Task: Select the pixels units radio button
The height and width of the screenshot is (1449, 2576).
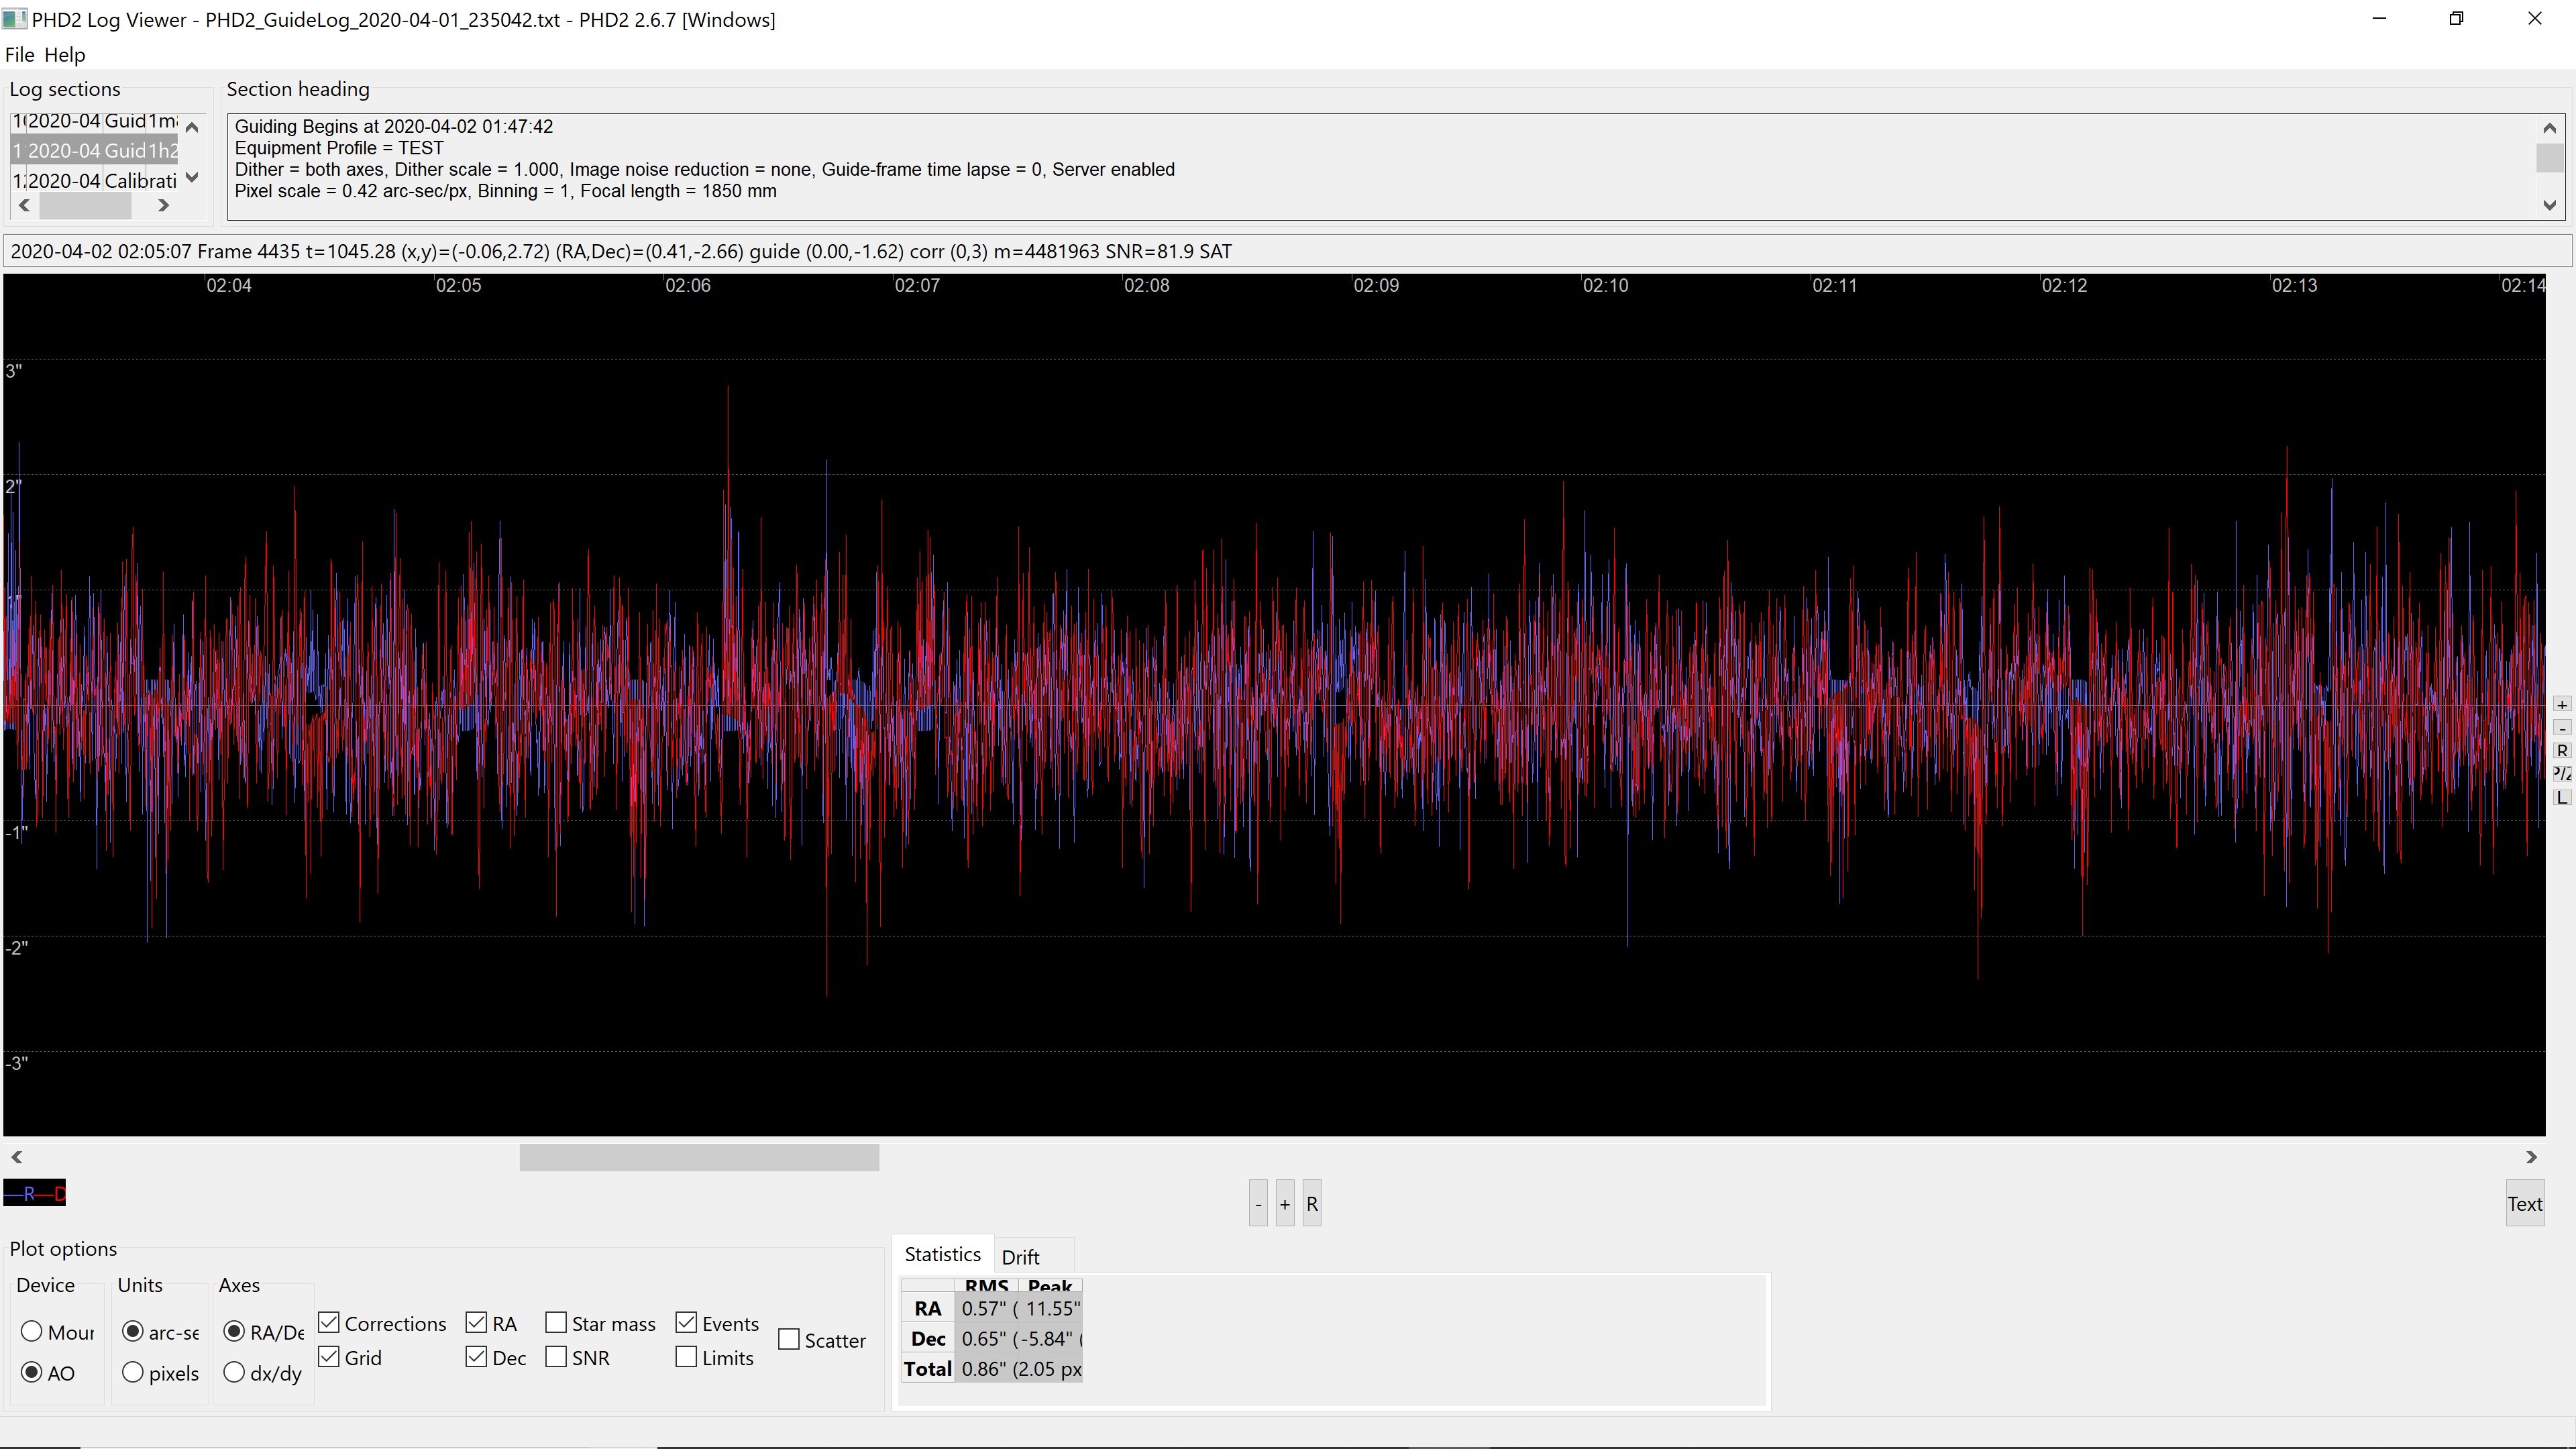Action: coord(133,1373)
